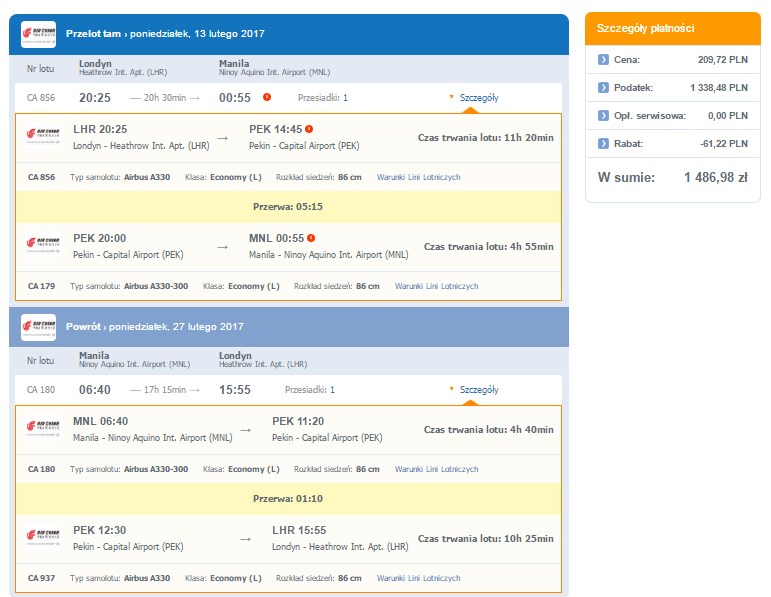Click blue arrow icon next to Opł. serwisowa
This screenshot has height=597, width=771.
pos(603,116)
